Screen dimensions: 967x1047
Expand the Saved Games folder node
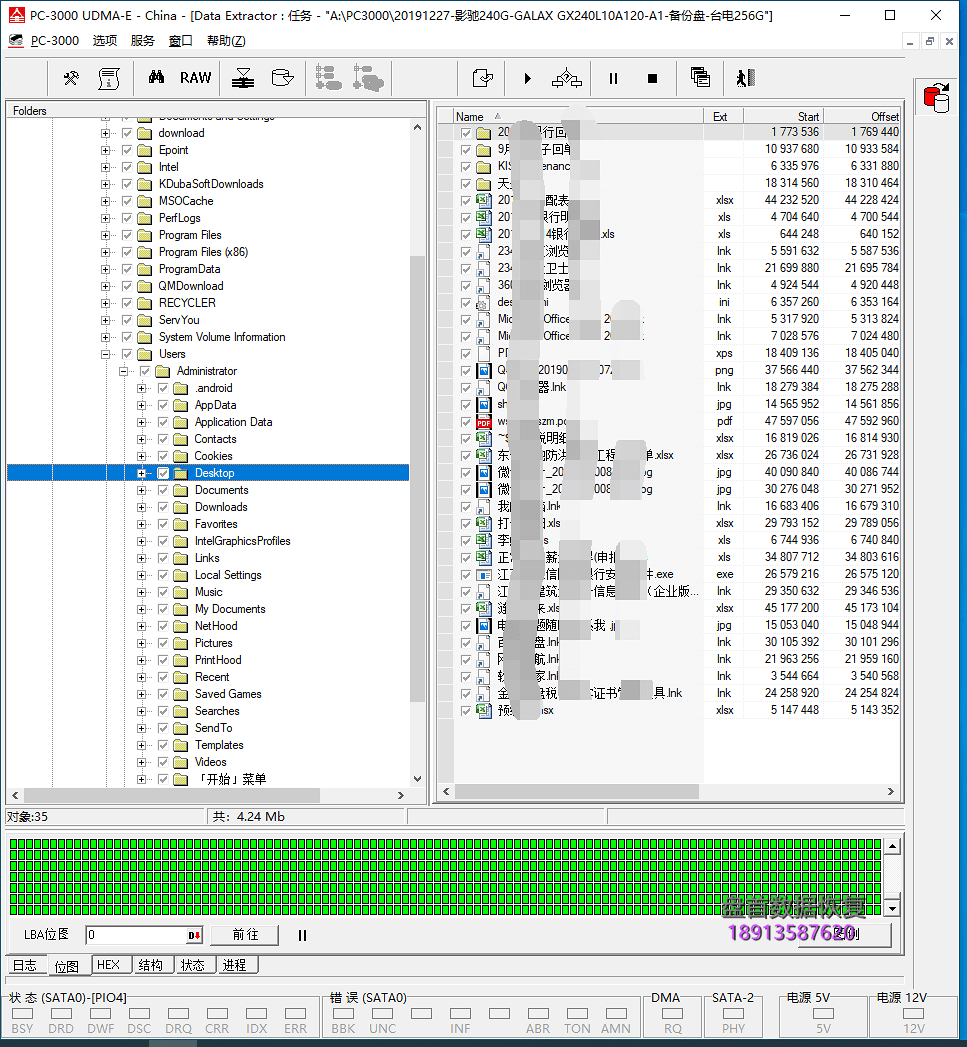tap(142, 694)
